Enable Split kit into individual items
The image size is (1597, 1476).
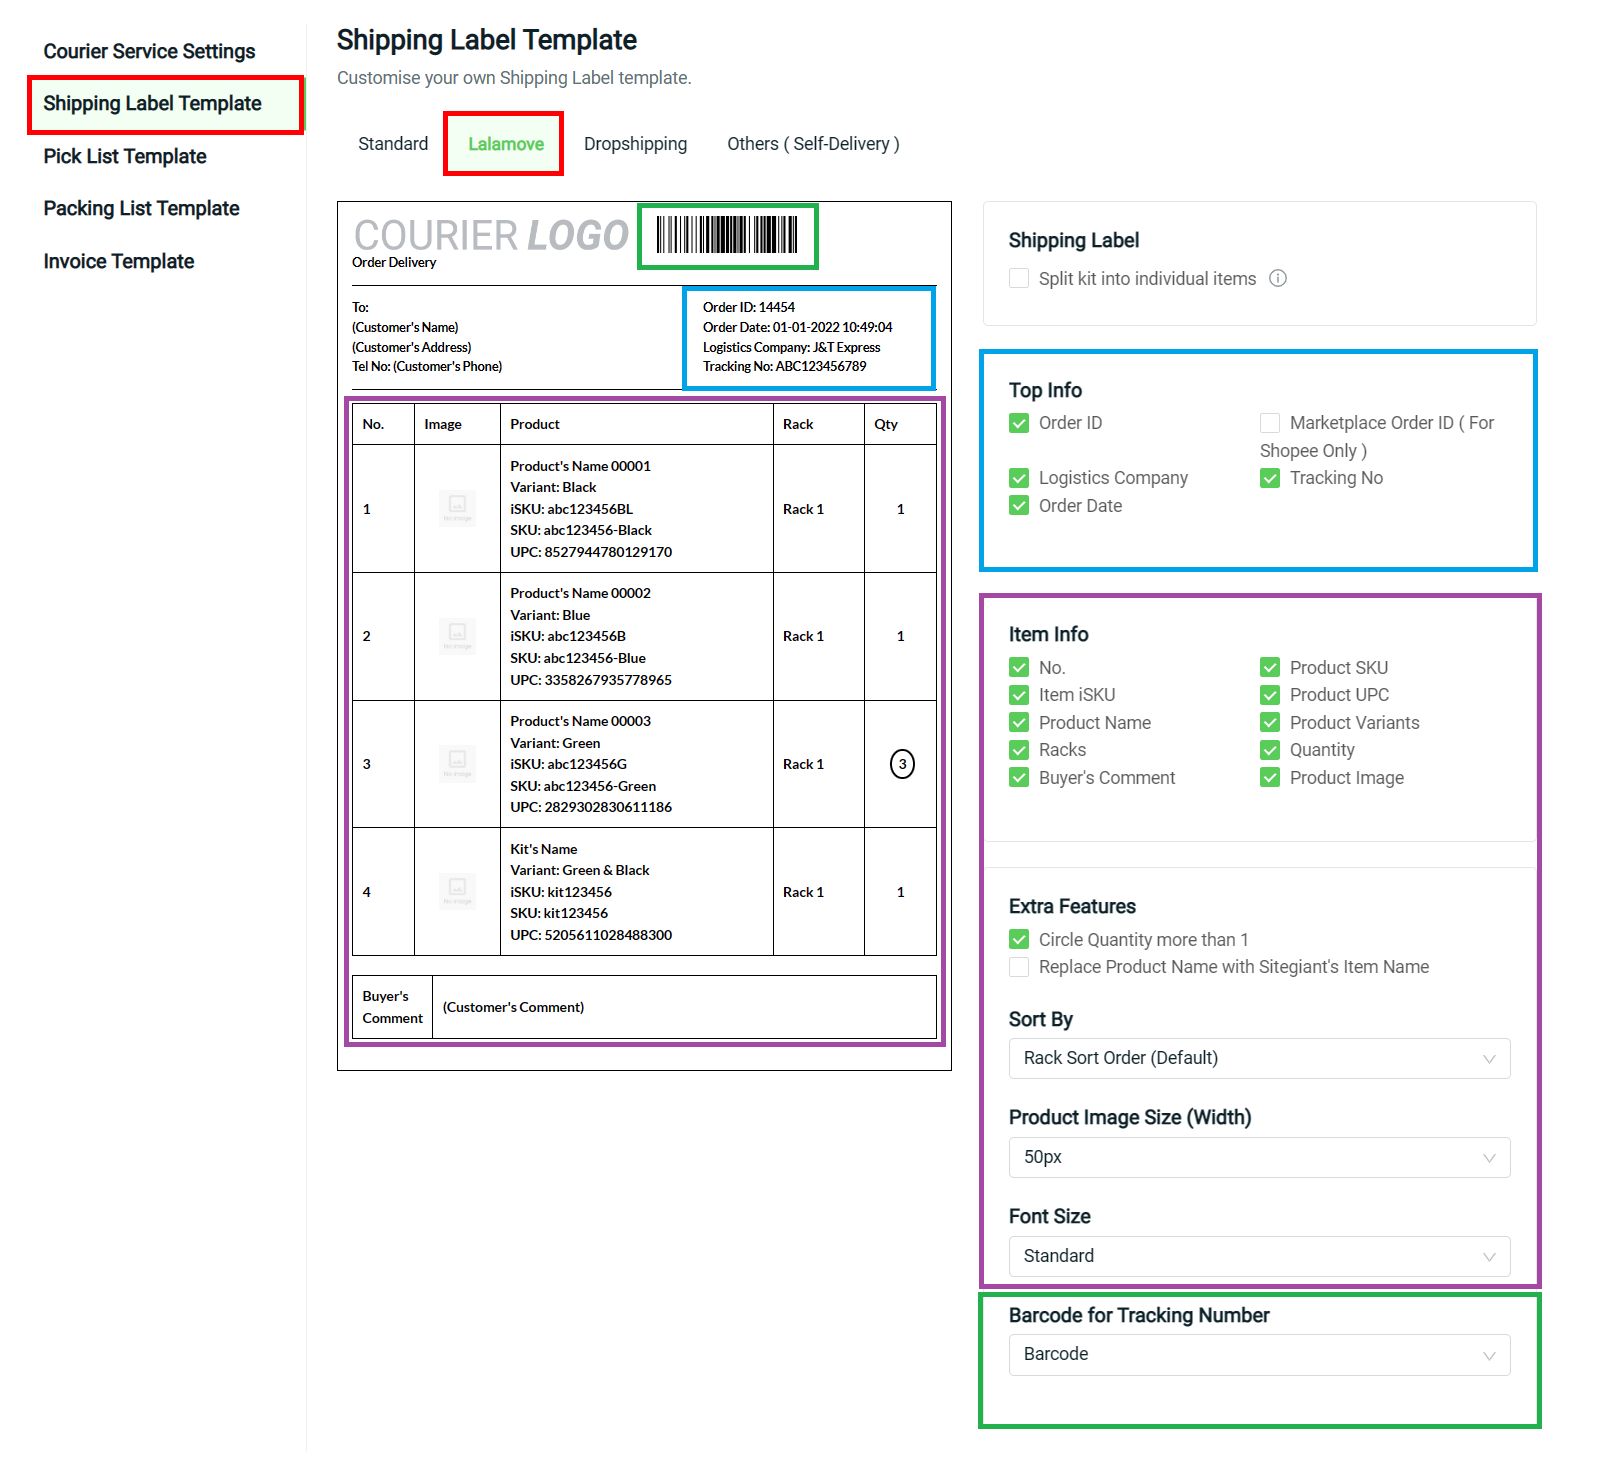(1019, 278)
